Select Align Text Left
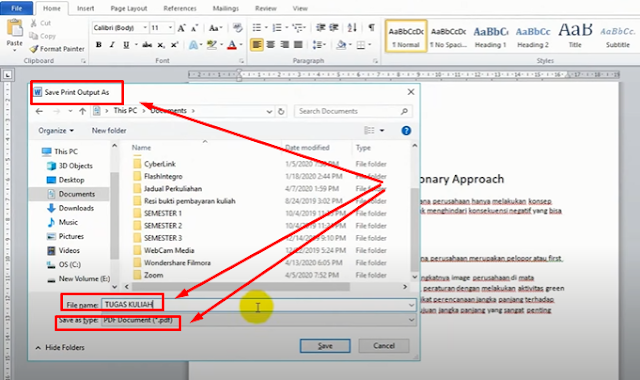This screenshot has height=380, width=640. (257, 44)
